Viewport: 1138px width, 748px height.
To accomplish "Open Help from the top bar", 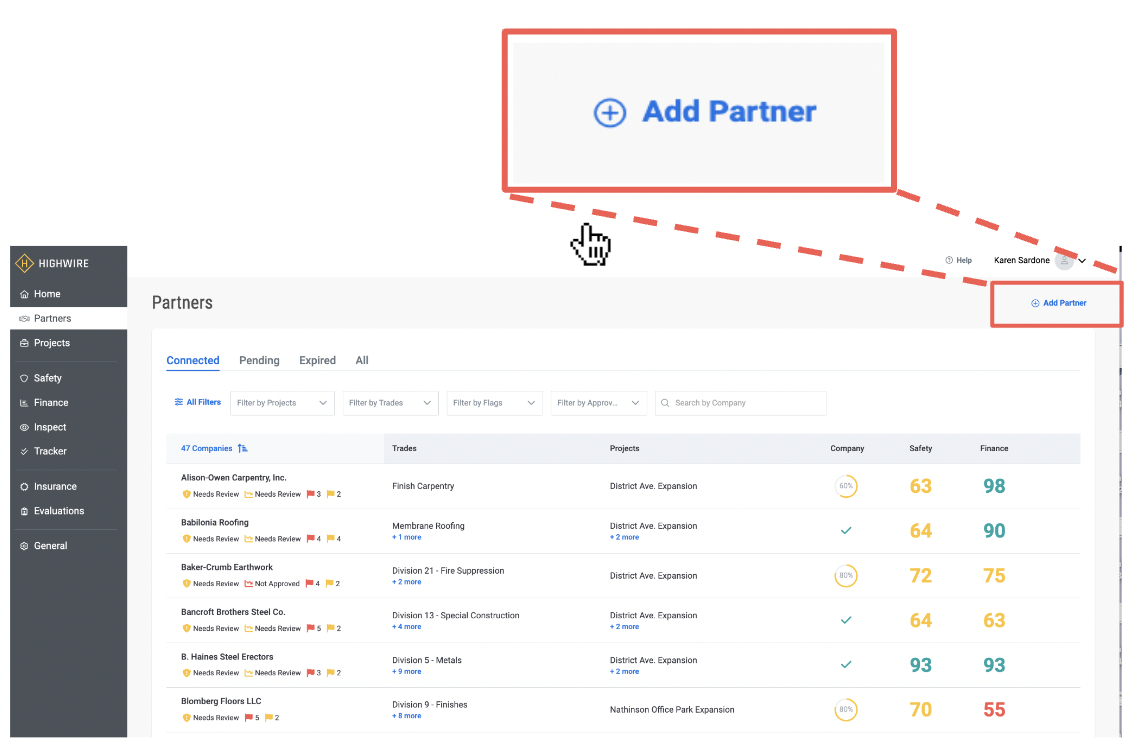I will (x=958, y=260).
